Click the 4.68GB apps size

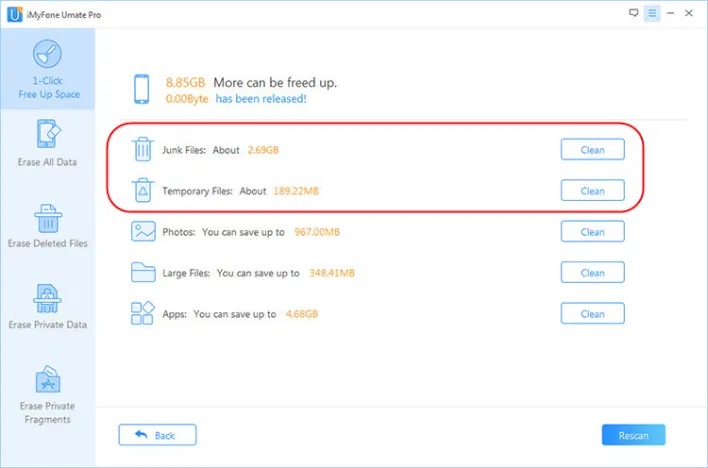[x=302, y=314]
